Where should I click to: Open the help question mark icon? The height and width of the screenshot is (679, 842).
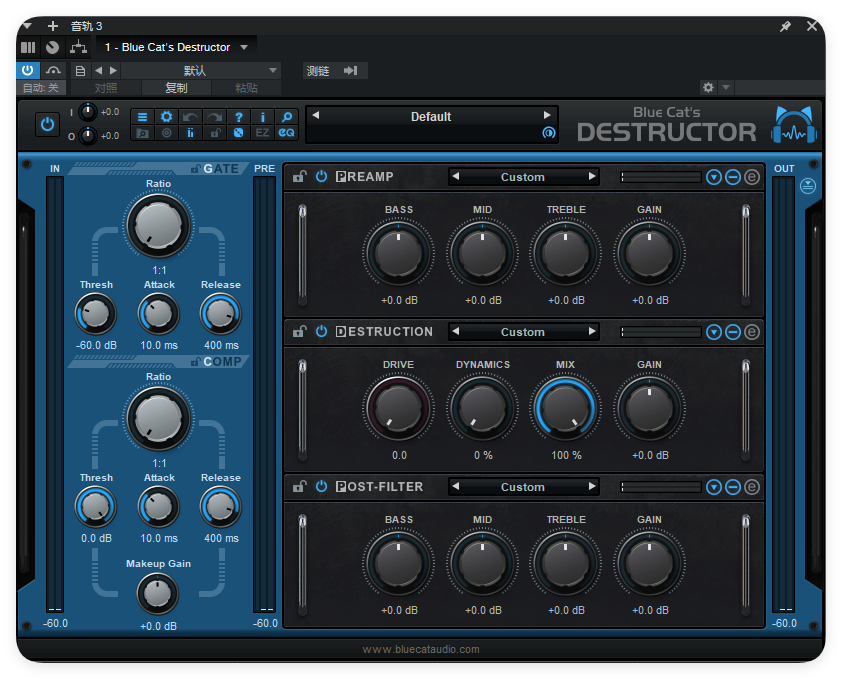[x=238, y=117]
